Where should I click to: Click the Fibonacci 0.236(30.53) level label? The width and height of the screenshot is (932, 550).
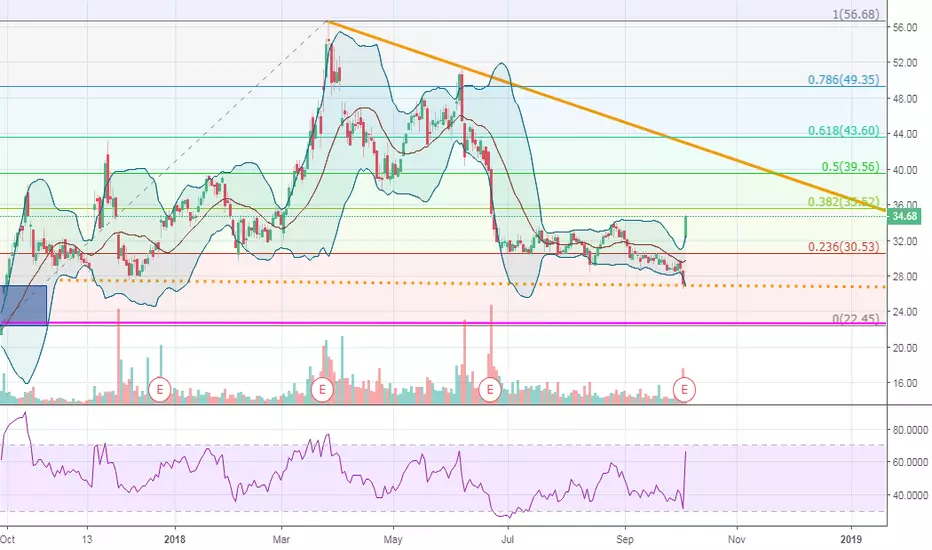click(x=843, y=247)
